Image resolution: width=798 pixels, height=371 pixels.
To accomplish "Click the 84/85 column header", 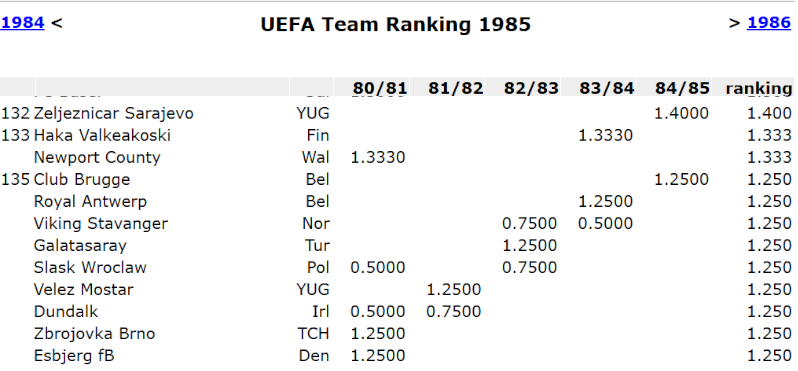I will 682,88.
